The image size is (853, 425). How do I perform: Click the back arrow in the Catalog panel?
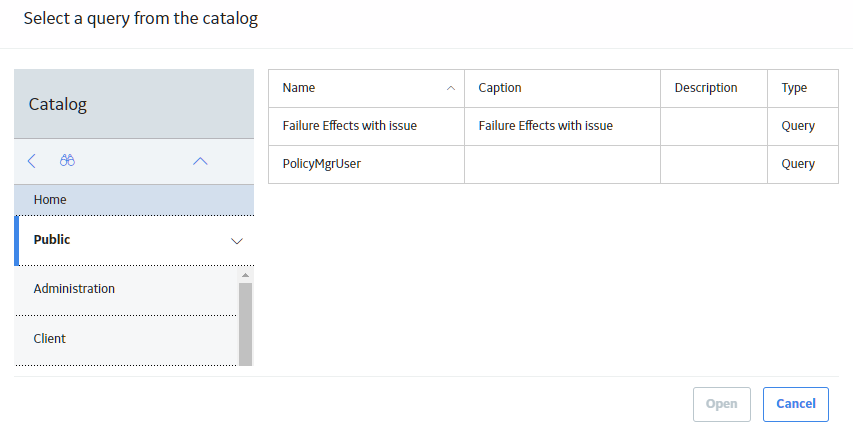(x=32, y=161)
